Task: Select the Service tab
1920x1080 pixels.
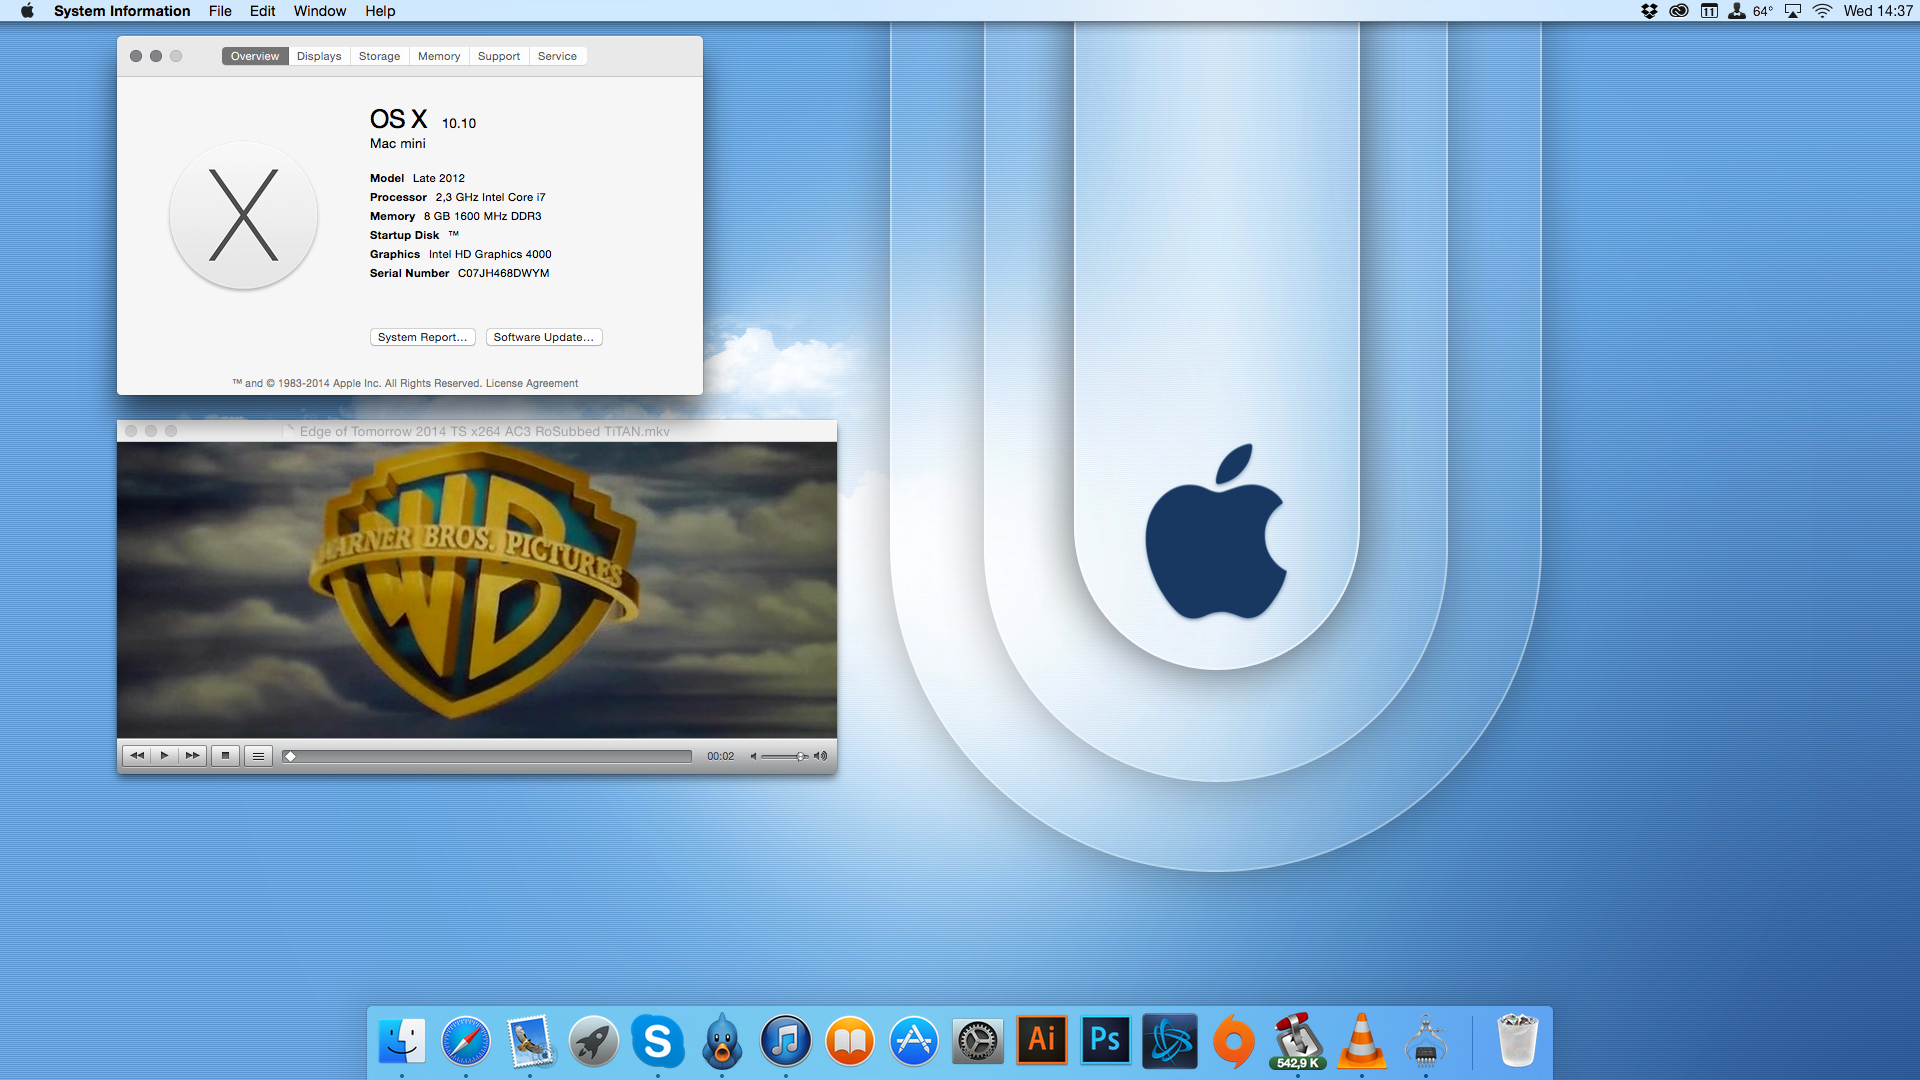Action: pos(555,55)
